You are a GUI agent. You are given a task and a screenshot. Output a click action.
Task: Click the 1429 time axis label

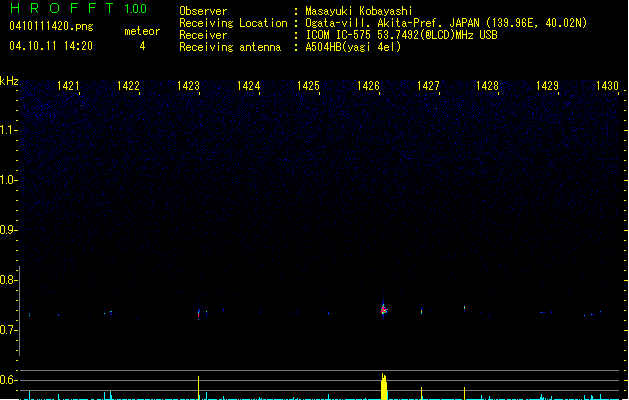(x=547, y=86)
